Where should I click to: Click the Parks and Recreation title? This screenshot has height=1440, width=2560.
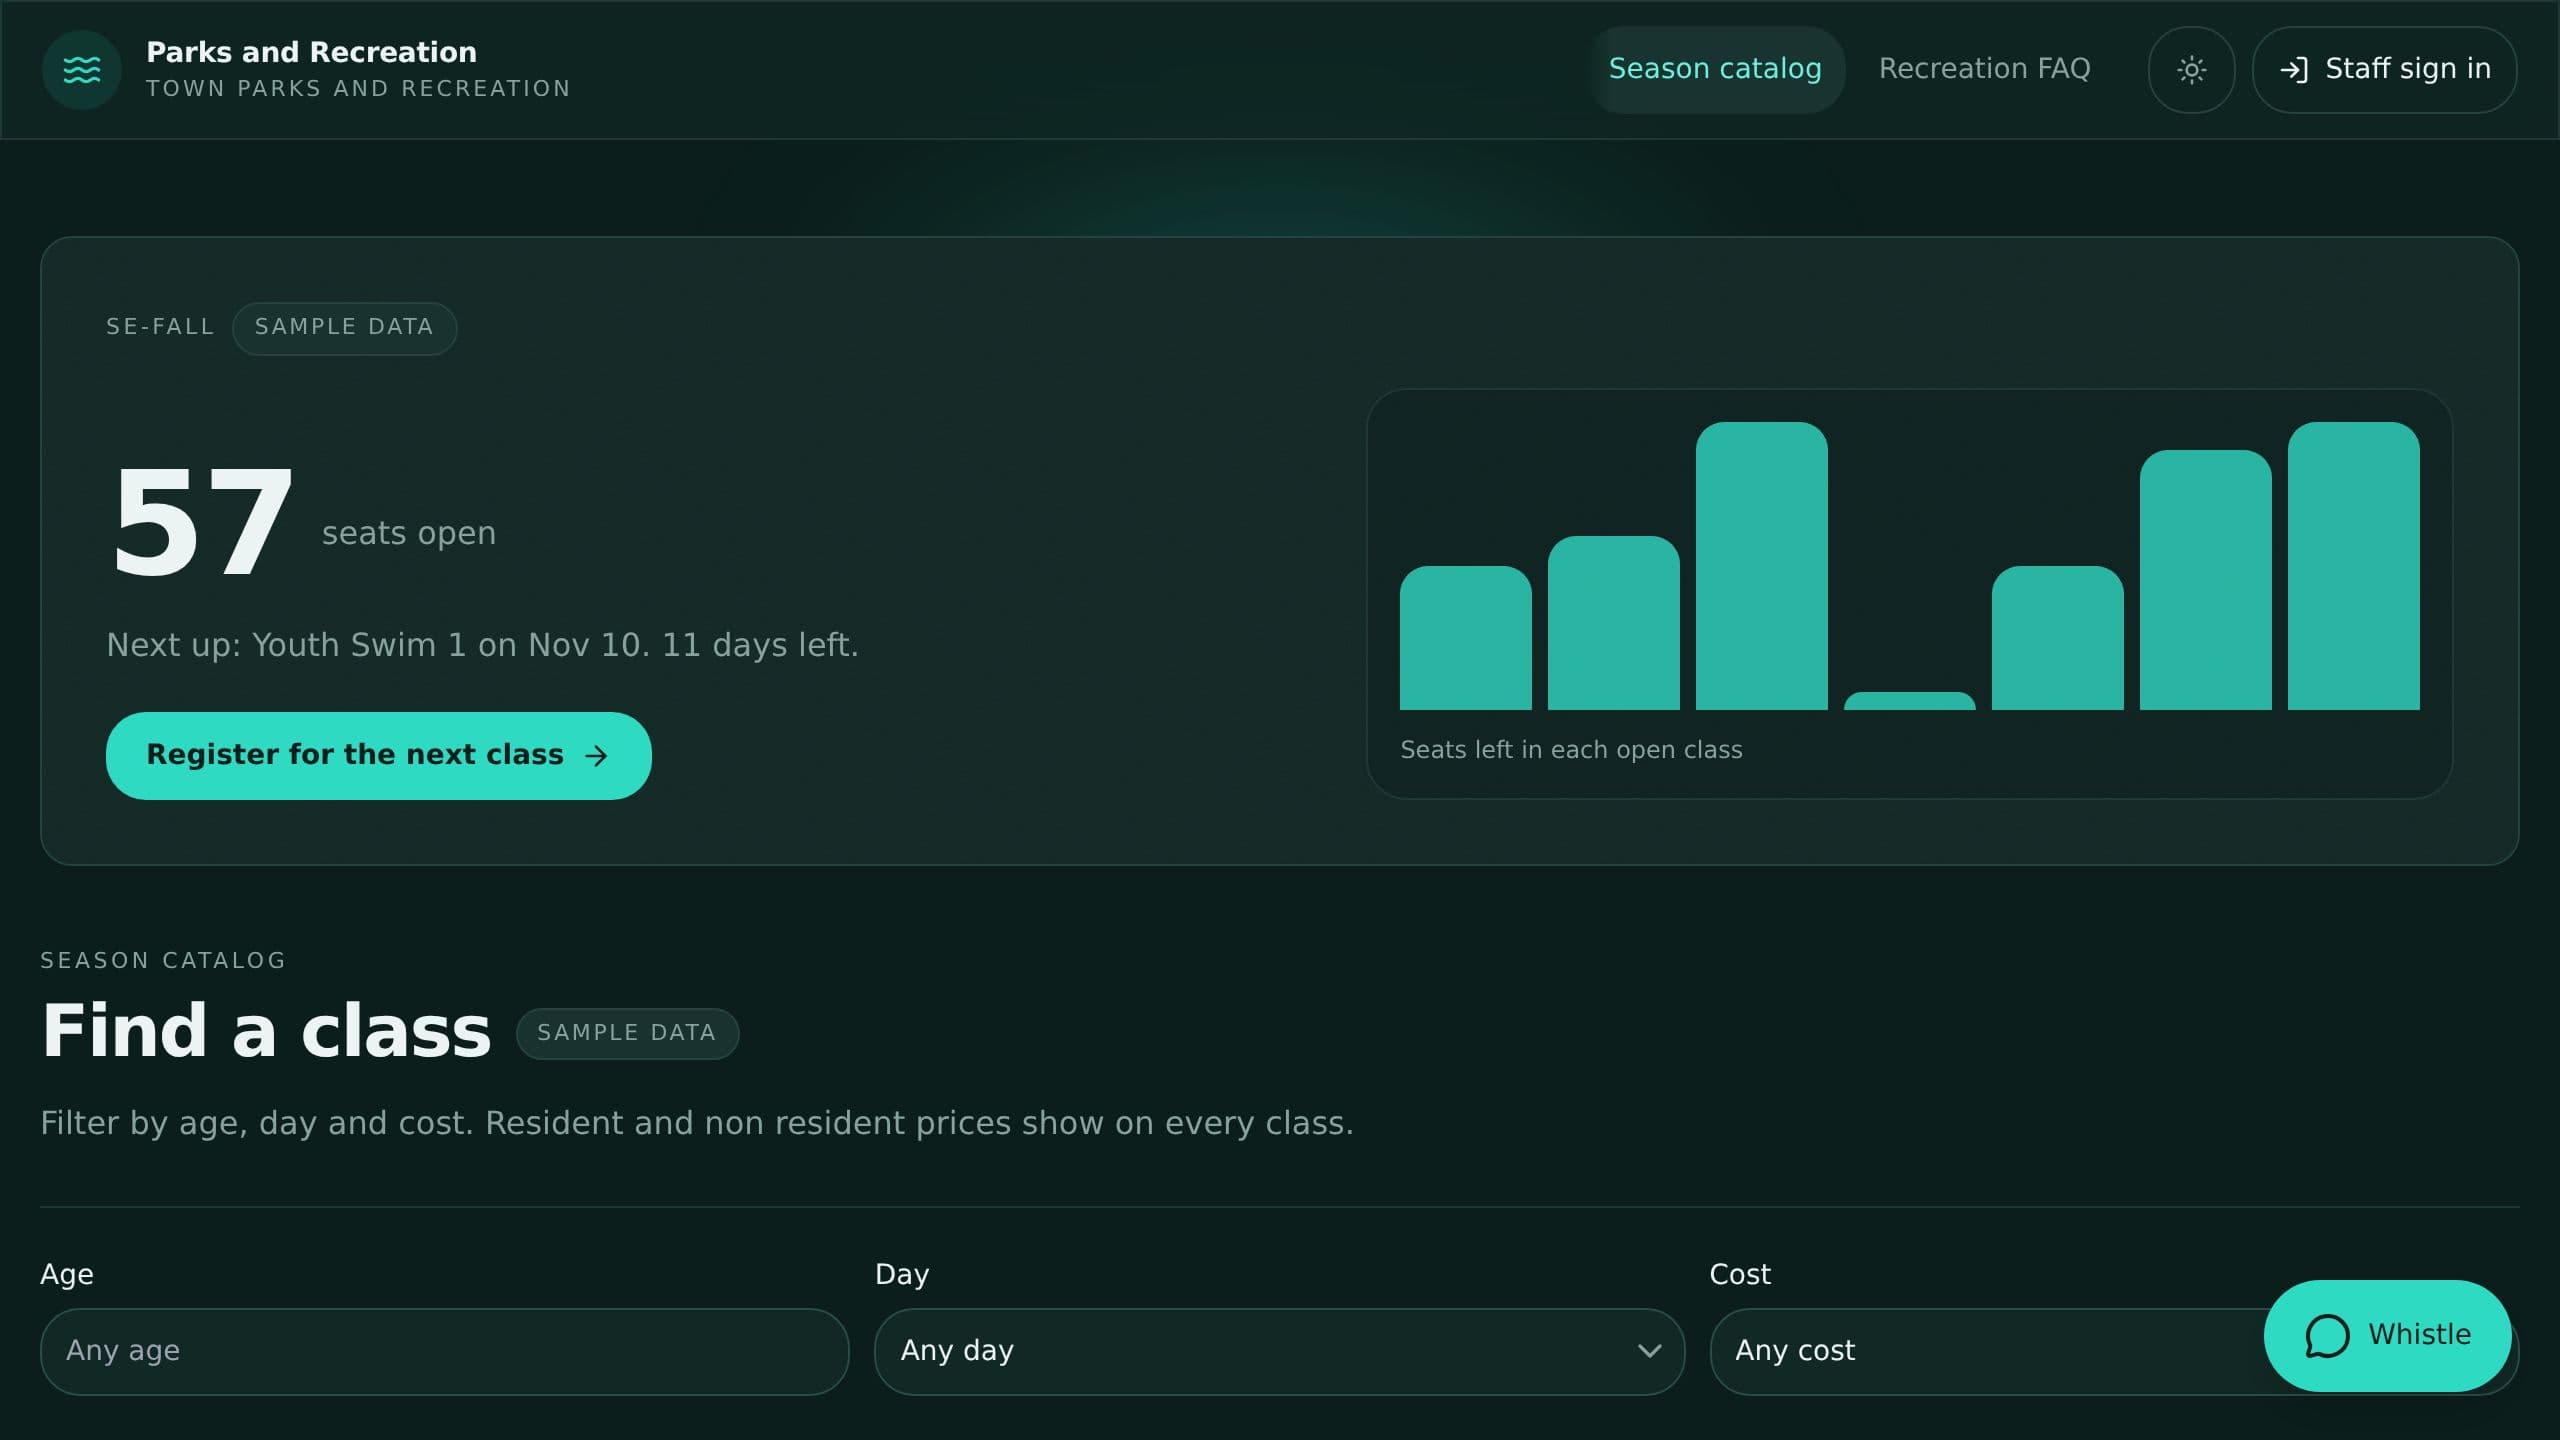311,52
